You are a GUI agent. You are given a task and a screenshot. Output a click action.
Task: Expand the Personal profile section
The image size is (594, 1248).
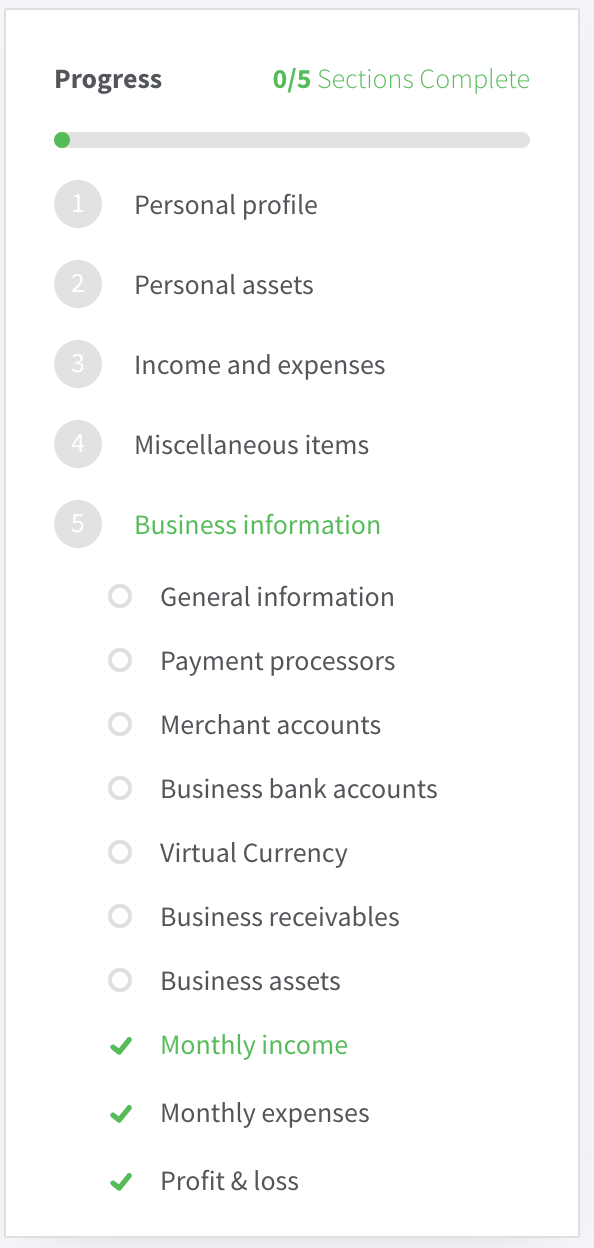pyautogui.click(x=226, y=205)
